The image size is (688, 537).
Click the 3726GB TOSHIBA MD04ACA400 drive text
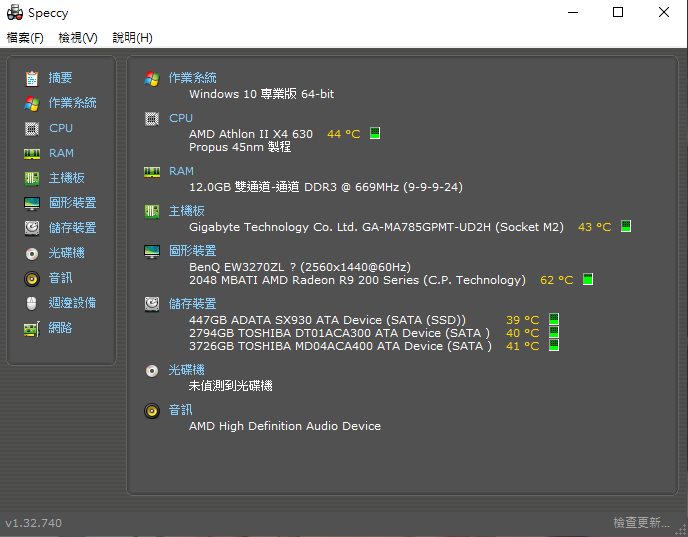(x=340, y=346)
